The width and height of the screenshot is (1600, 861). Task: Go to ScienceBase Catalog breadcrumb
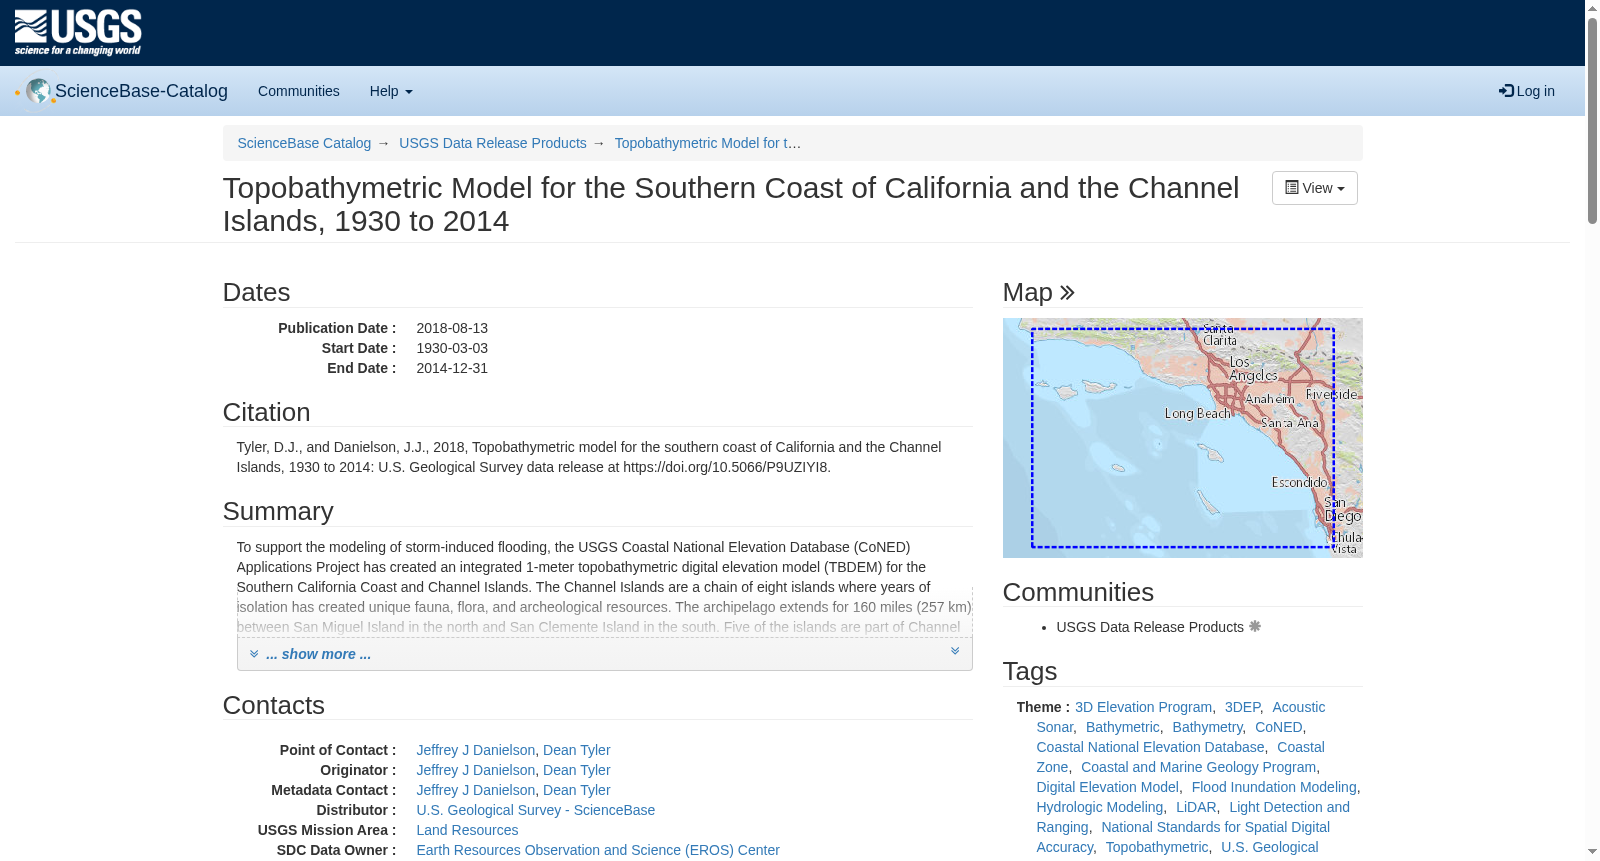[304, 143]
